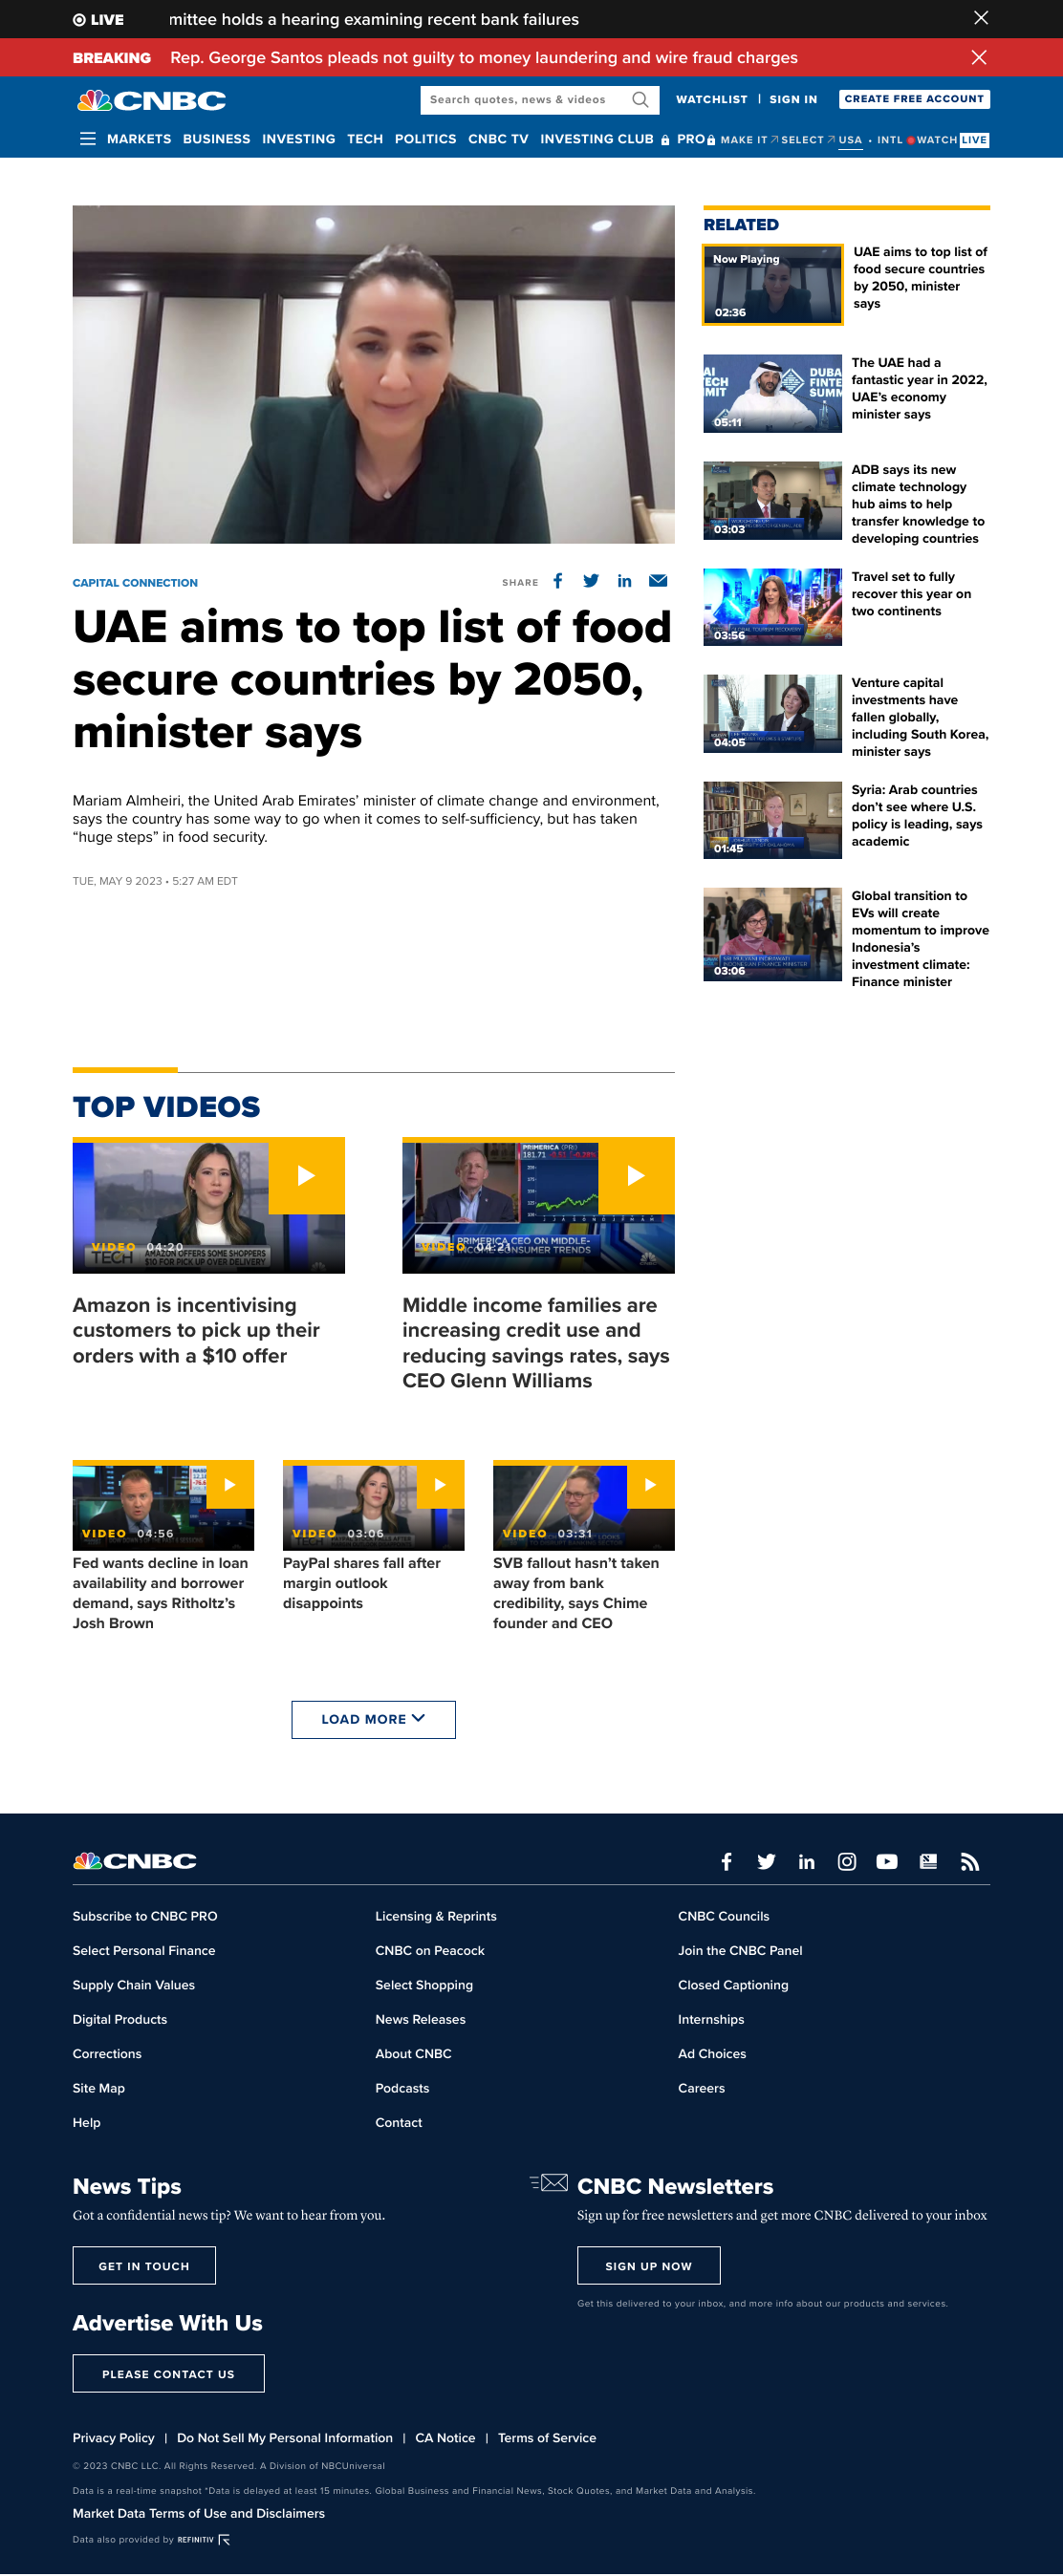Open the BUSINESS menu
Viewport: 1063px width, 2576px height.
pyautogui.click(x=217, y=139)
